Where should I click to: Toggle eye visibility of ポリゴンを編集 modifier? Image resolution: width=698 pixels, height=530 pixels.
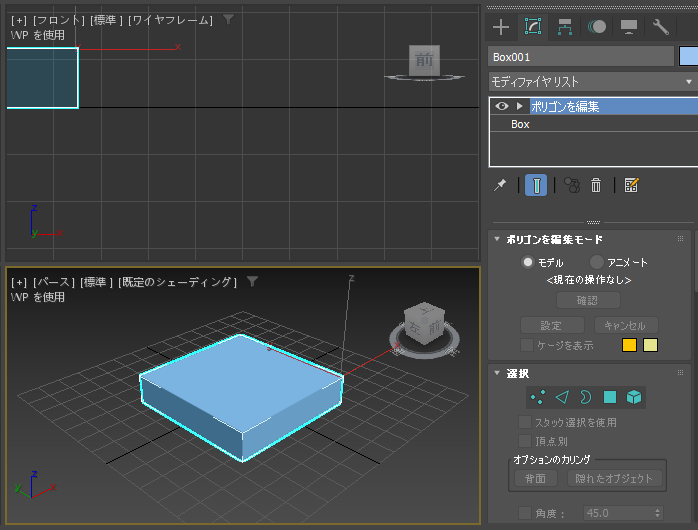[502, 106]
